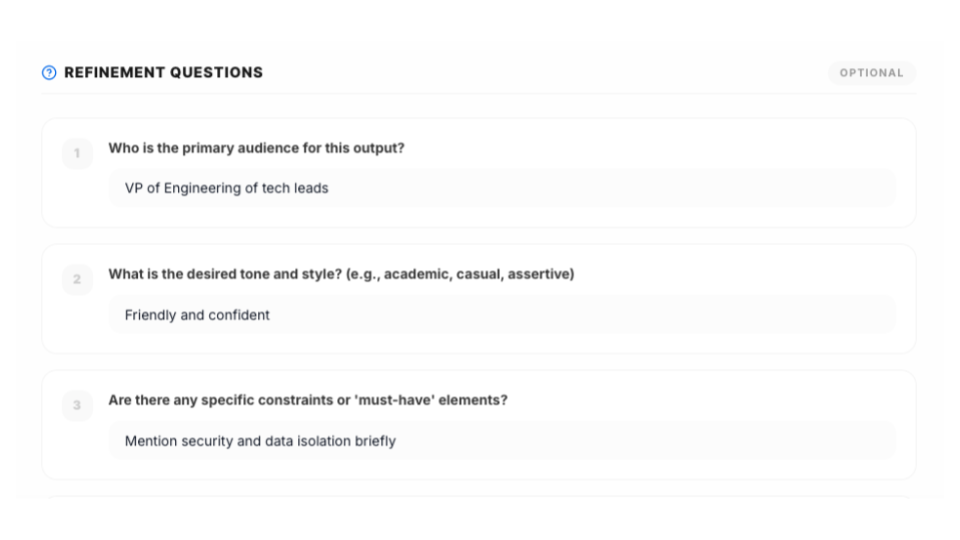The height and width of the screenshot is (540, 960).
Task: Click the 'specific constraints or must-have' question label
Action: pos(308,400)
